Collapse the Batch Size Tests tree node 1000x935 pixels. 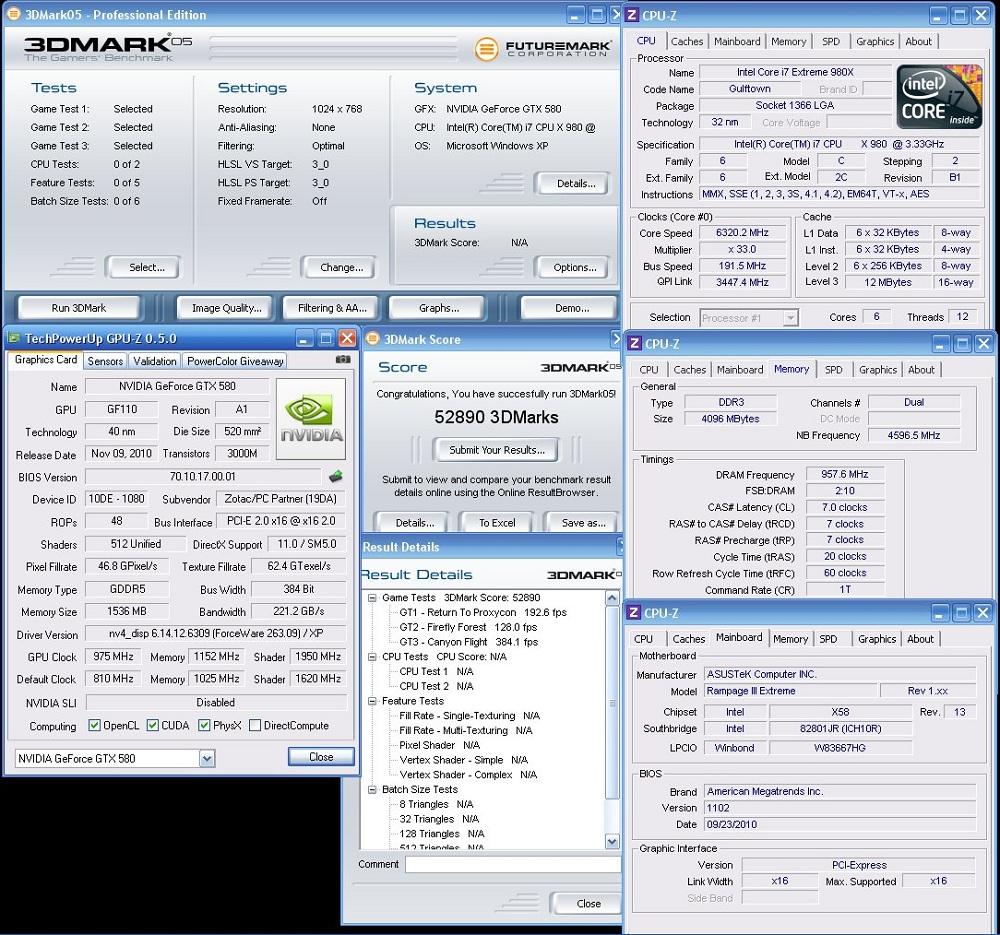click(372, 789)
